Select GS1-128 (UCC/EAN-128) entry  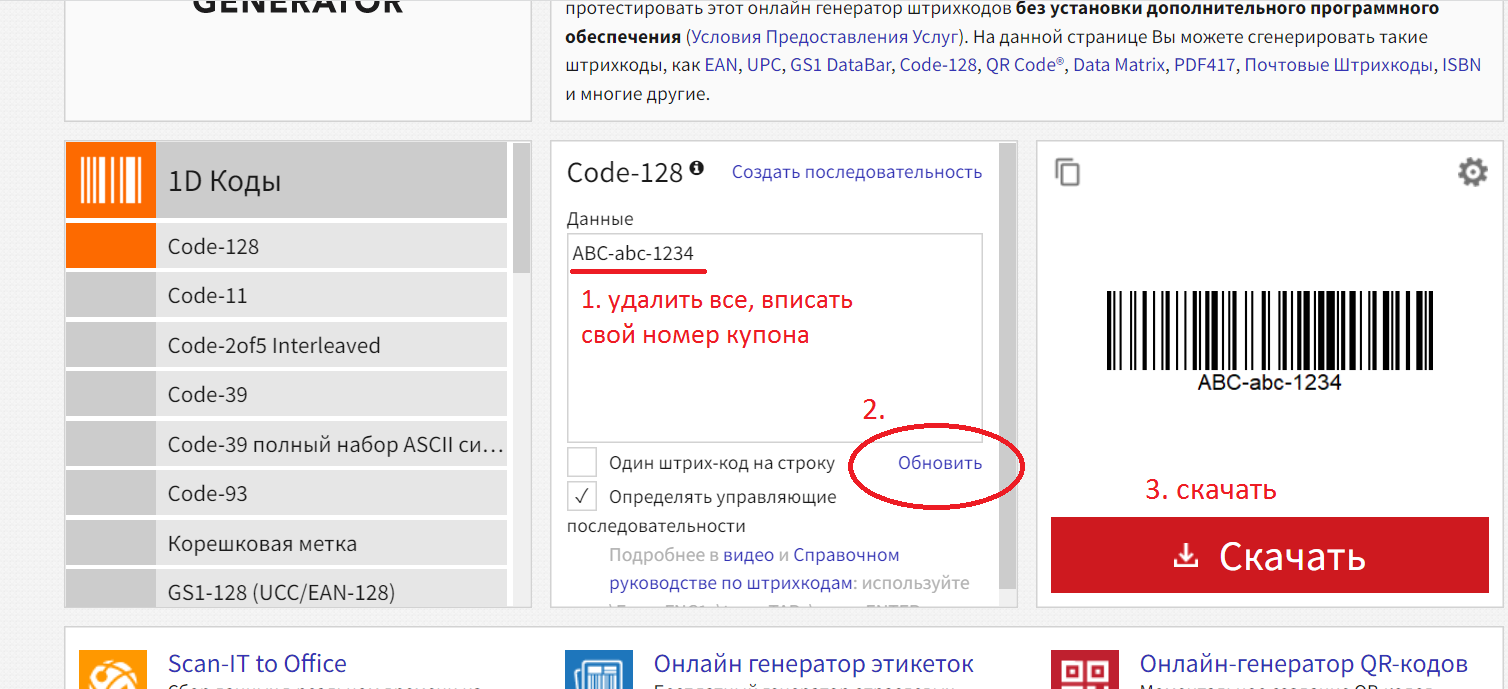(x=287, y=589)
